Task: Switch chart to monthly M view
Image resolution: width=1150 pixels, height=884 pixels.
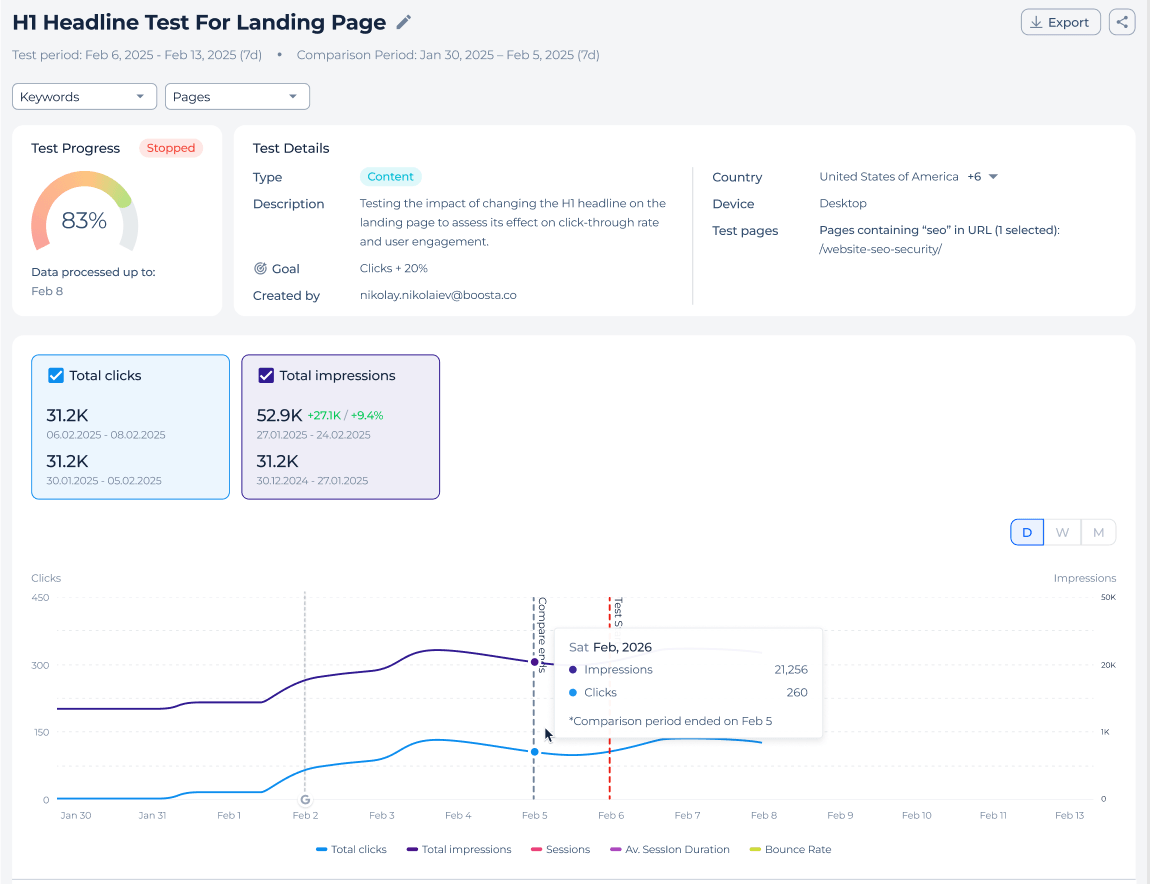Action: 1098,533
